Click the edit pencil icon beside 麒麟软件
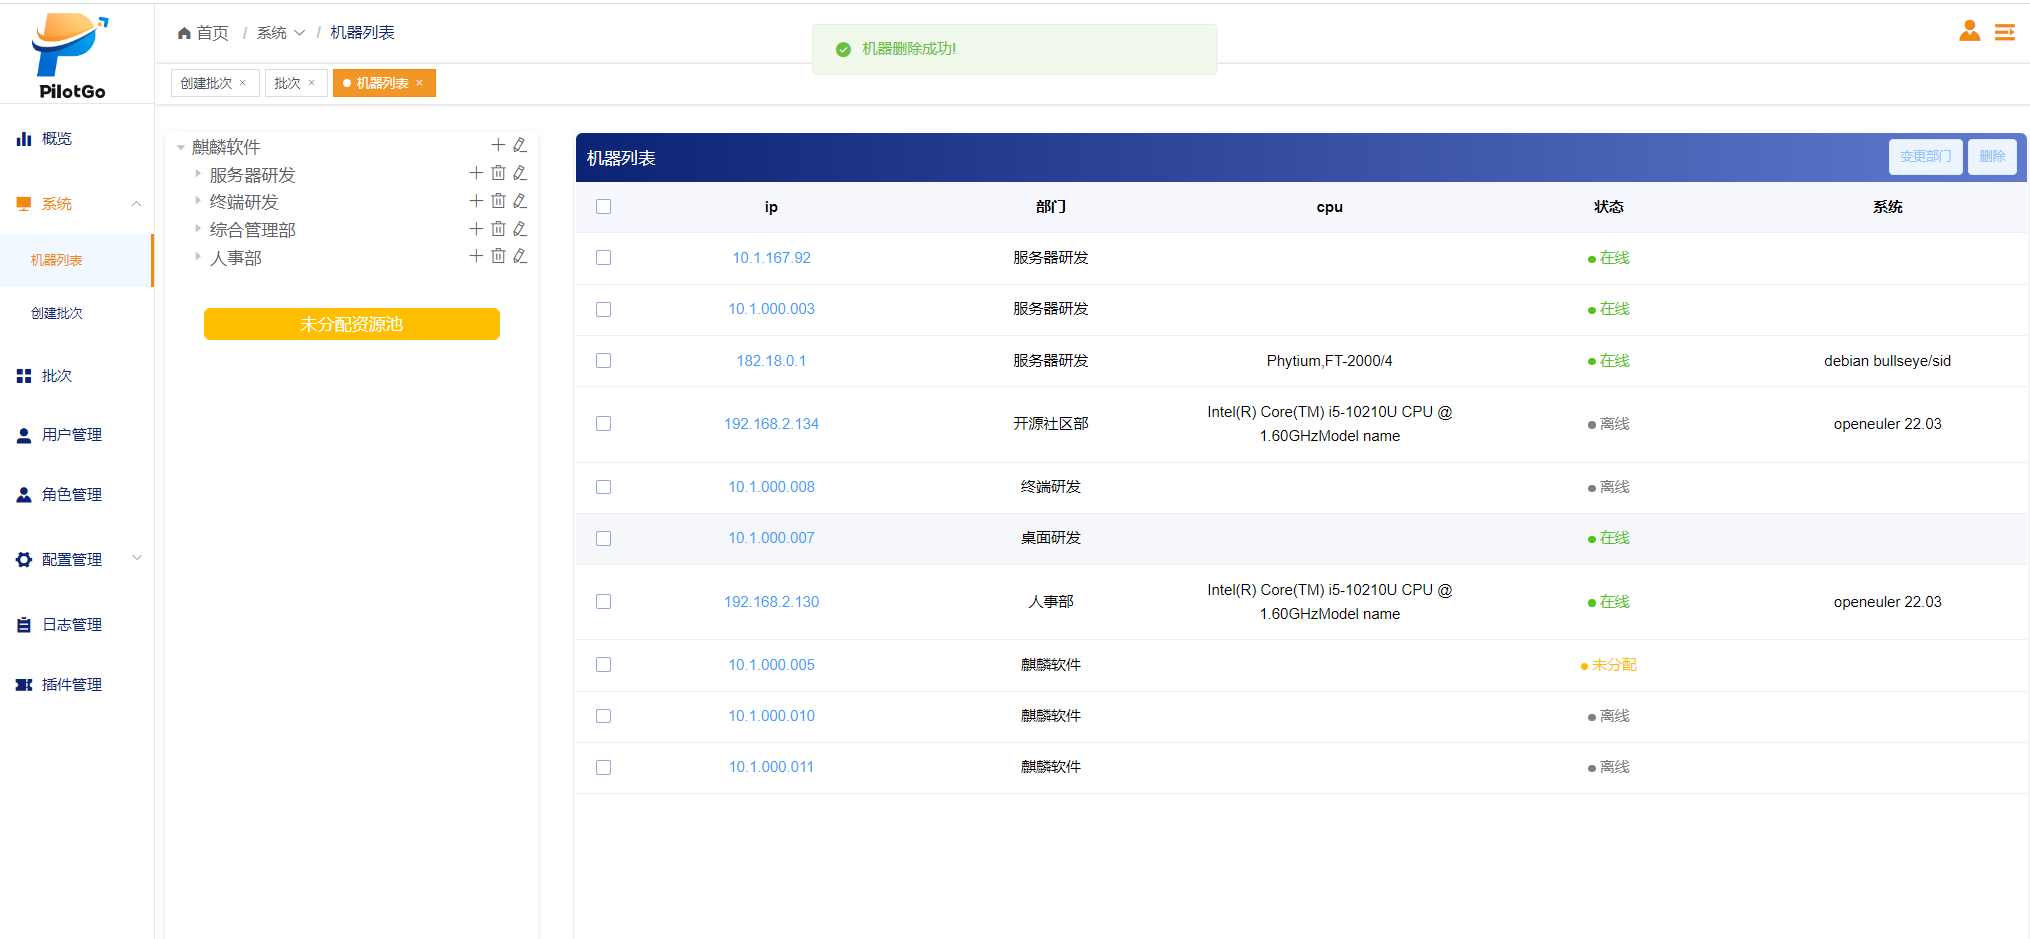Screen dimensions: 2030x939 [520, 146]
